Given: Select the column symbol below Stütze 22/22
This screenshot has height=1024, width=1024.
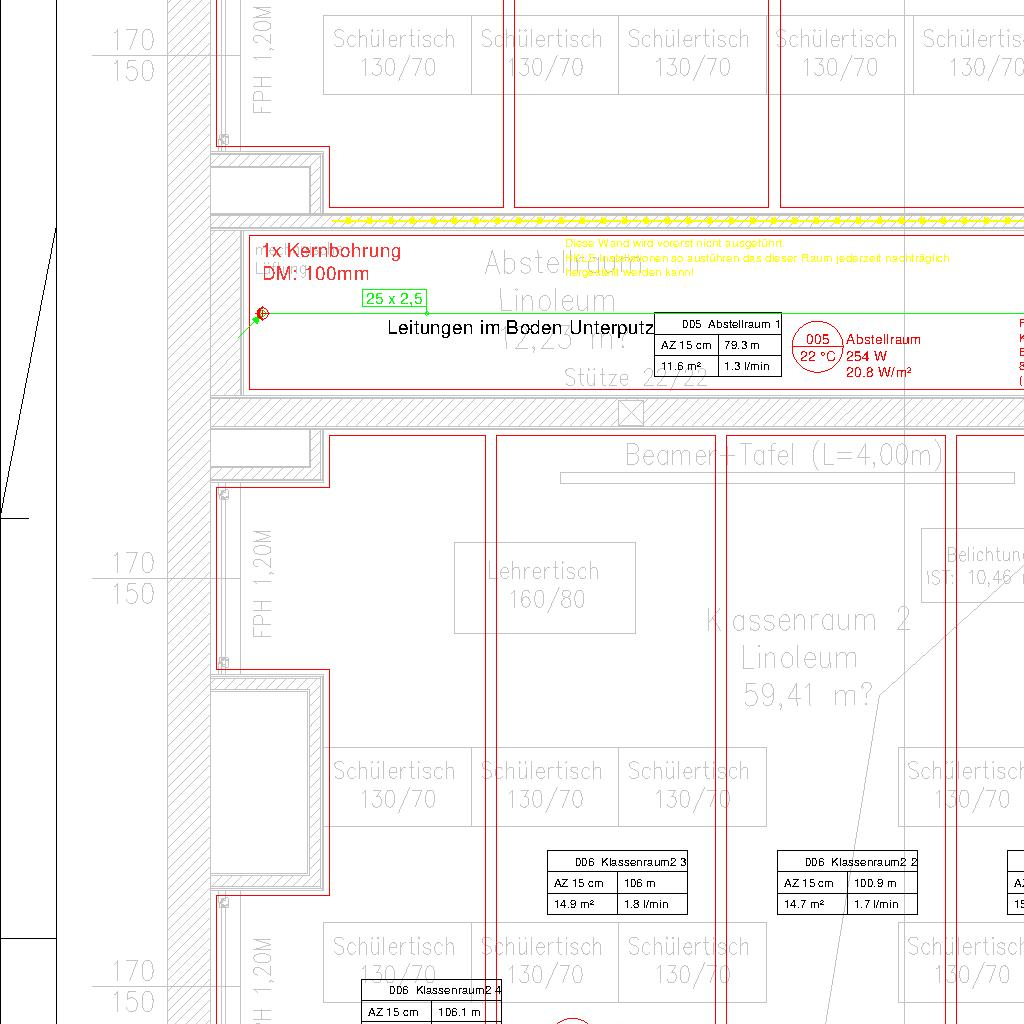Looking at the screenshot, I should (631, 412).
